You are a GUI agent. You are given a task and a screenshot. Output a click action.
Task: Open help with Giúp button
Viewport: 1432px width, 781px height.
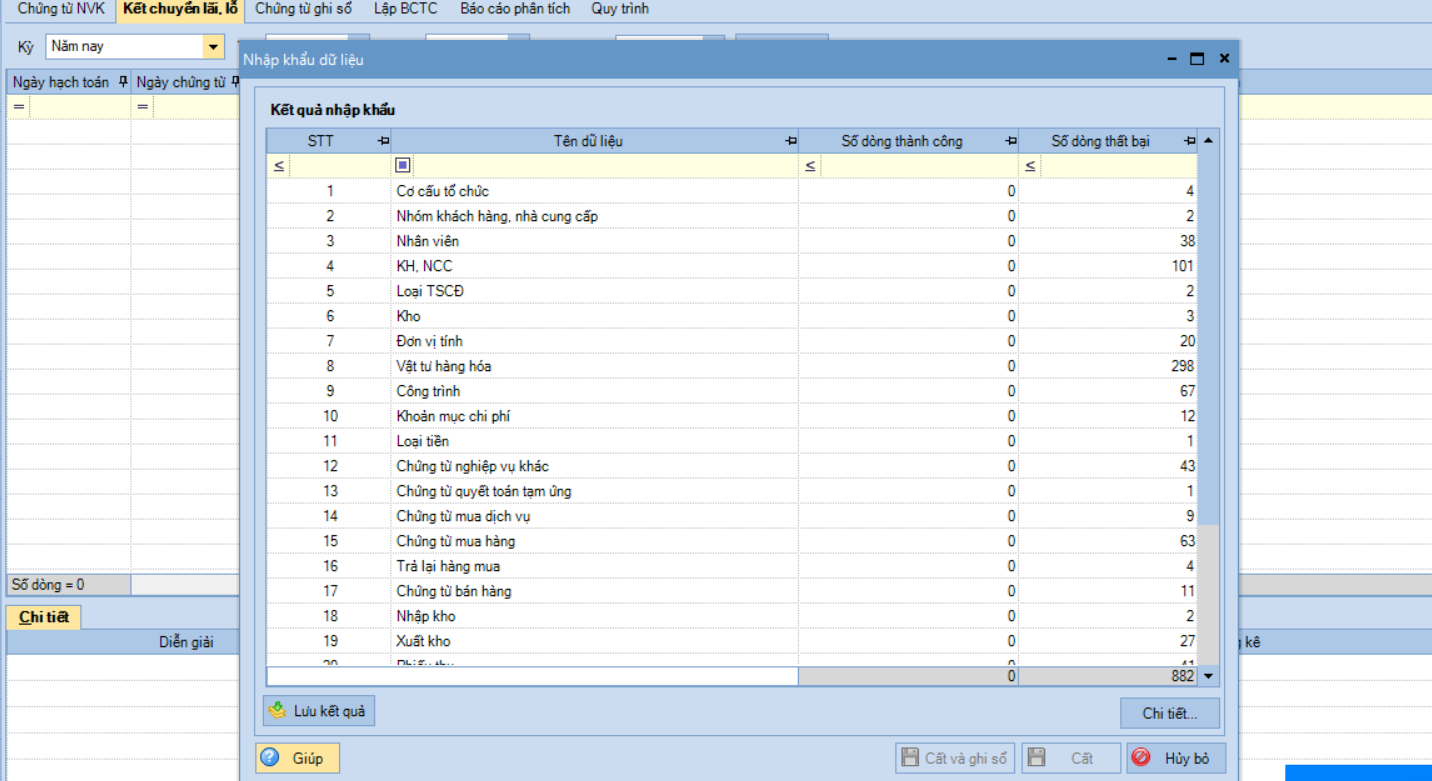[297, 758]
